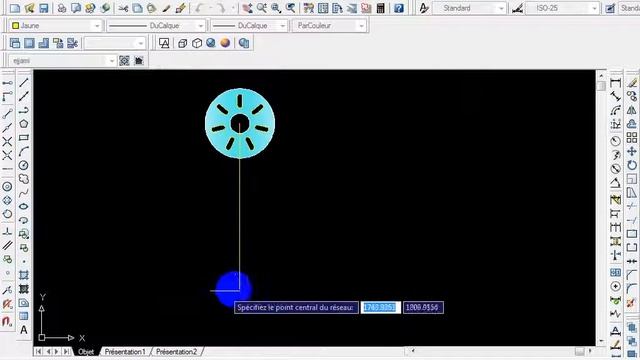The width and height of the screenshot is (640, 360).
Task: Select the Arc draw tool
Action: pyautogui.click(x=24, y=151)
